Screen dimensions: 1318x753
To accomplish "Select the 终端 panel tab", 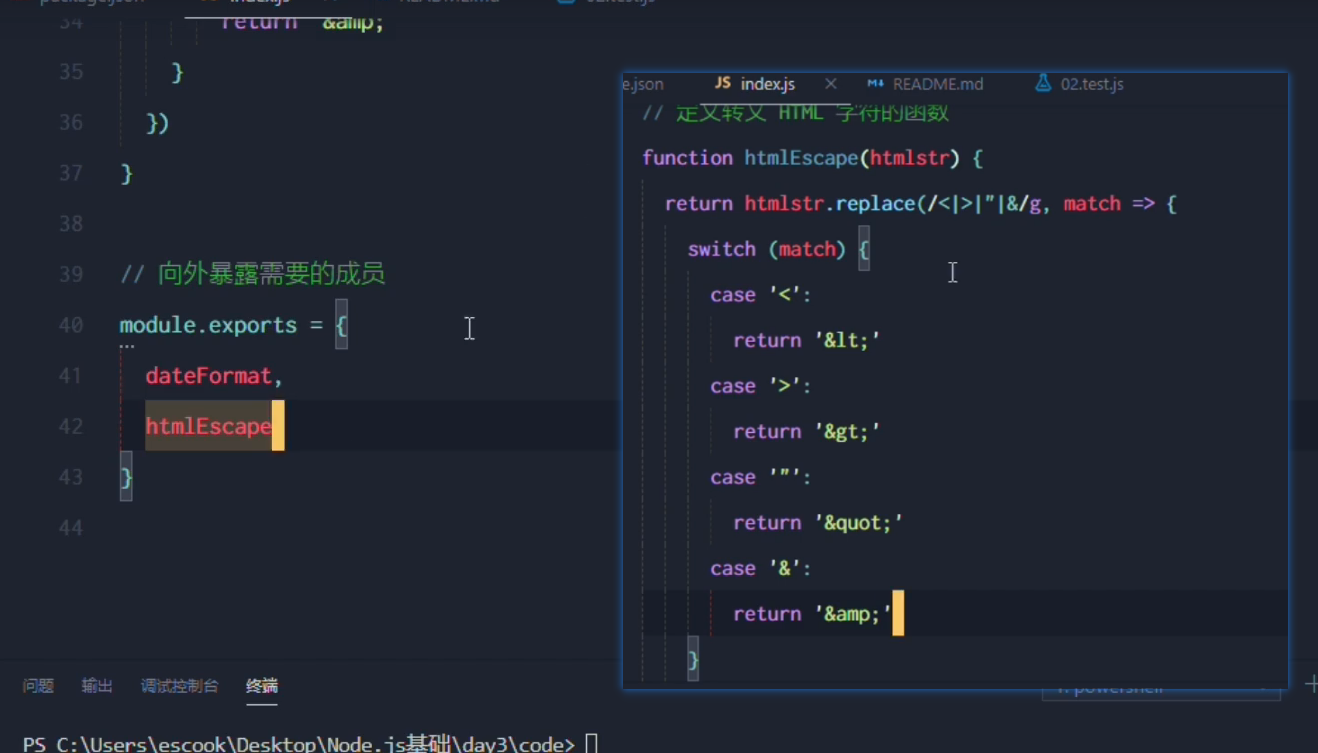I will click(262, 686).
